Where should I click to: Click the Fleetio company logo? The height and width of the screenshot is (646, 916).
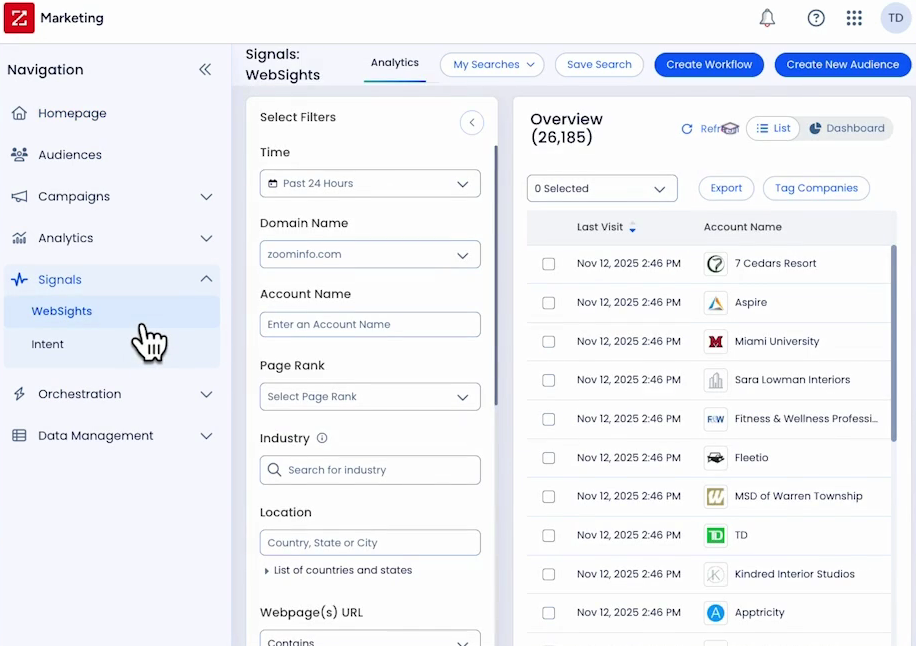click(x=715, y=457)
